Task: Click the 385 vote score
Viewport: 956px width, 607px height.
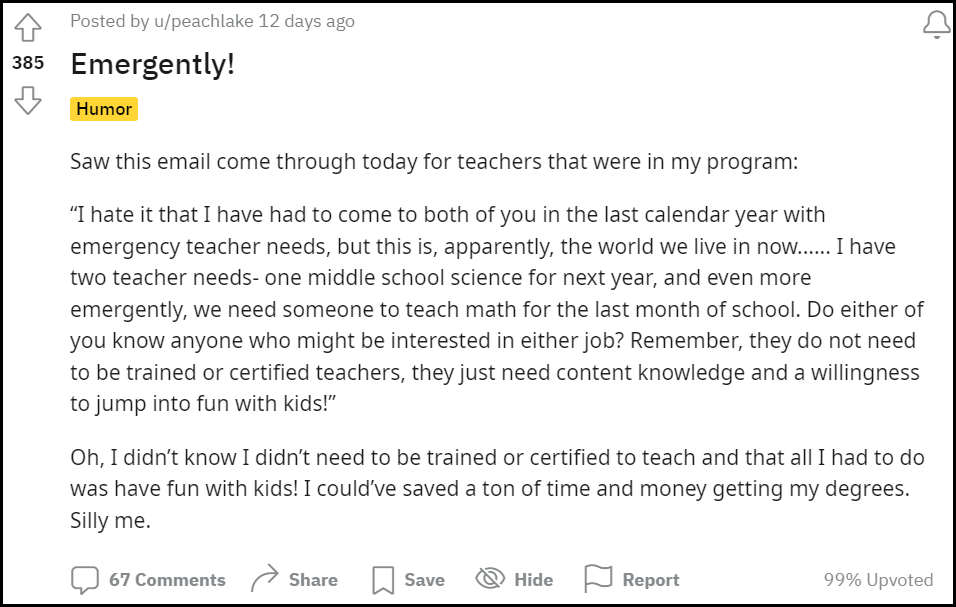Action: pos(28,63)
